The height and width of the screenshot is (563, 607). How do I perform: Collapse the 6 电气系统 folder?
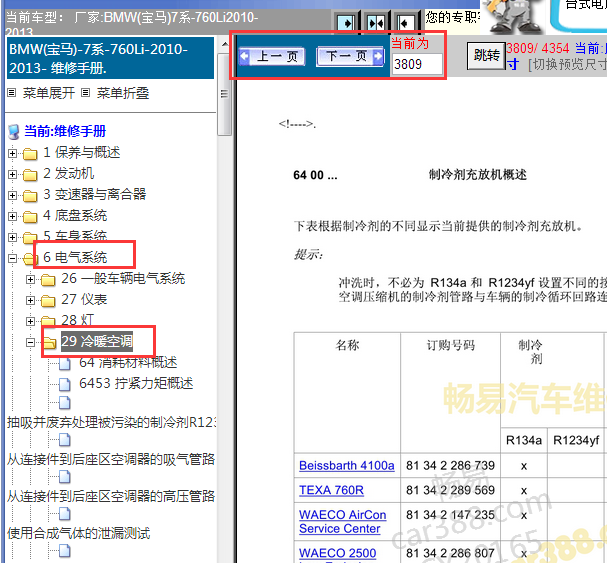[12, 258]
